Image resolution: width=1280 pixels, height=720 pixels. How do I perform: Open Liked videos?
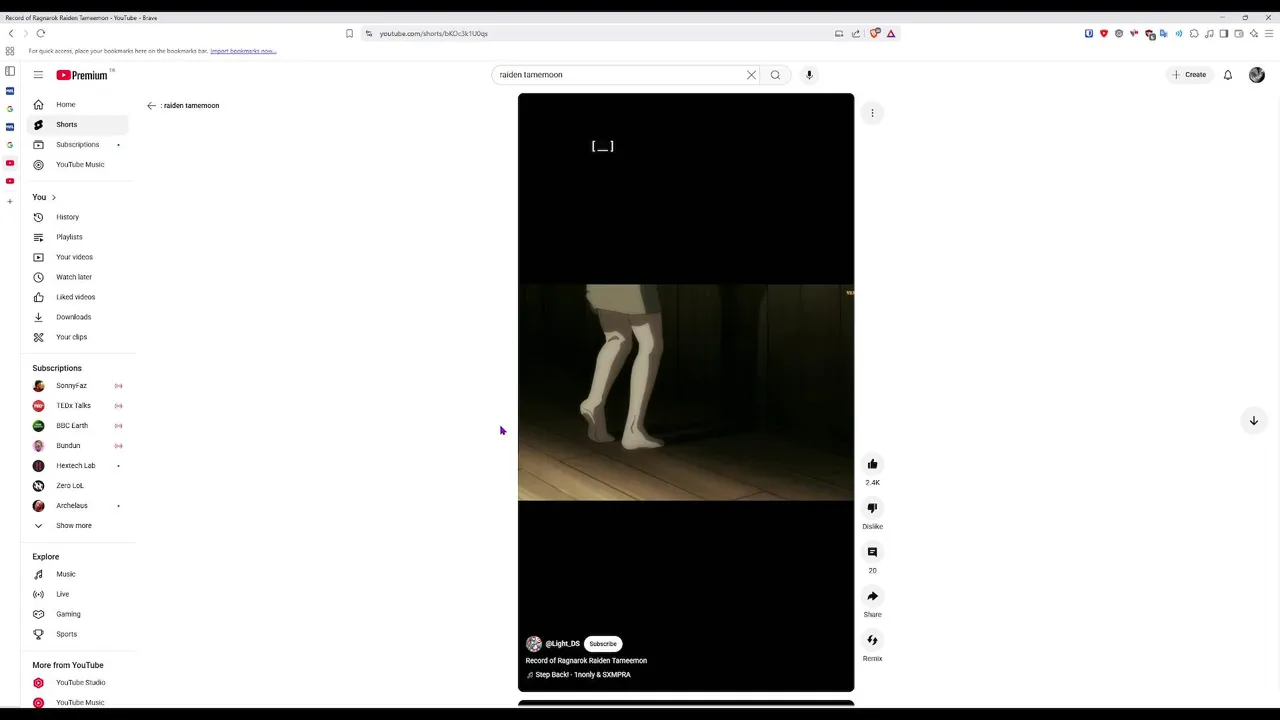(x=78, y=297)
